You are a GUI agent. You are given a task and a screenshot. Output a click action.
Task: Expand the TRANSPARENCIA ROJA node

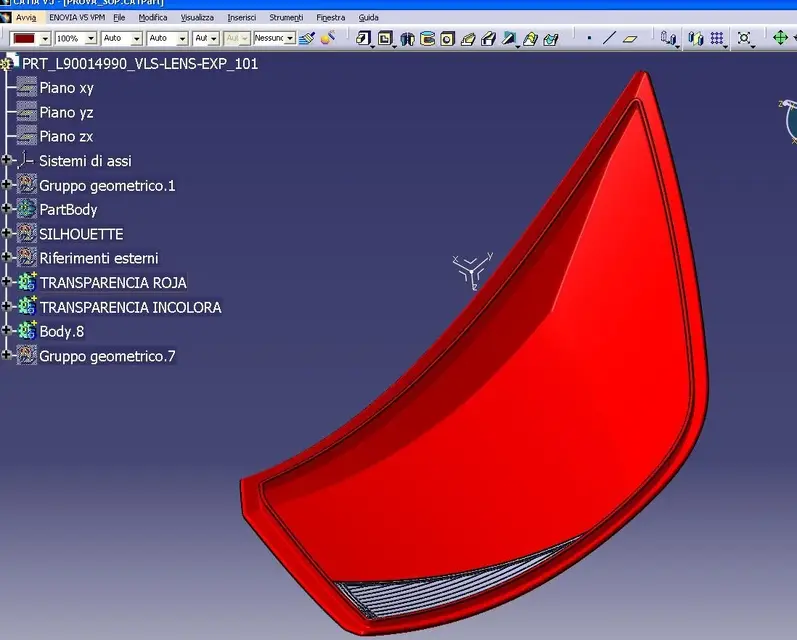pos(6,282)
